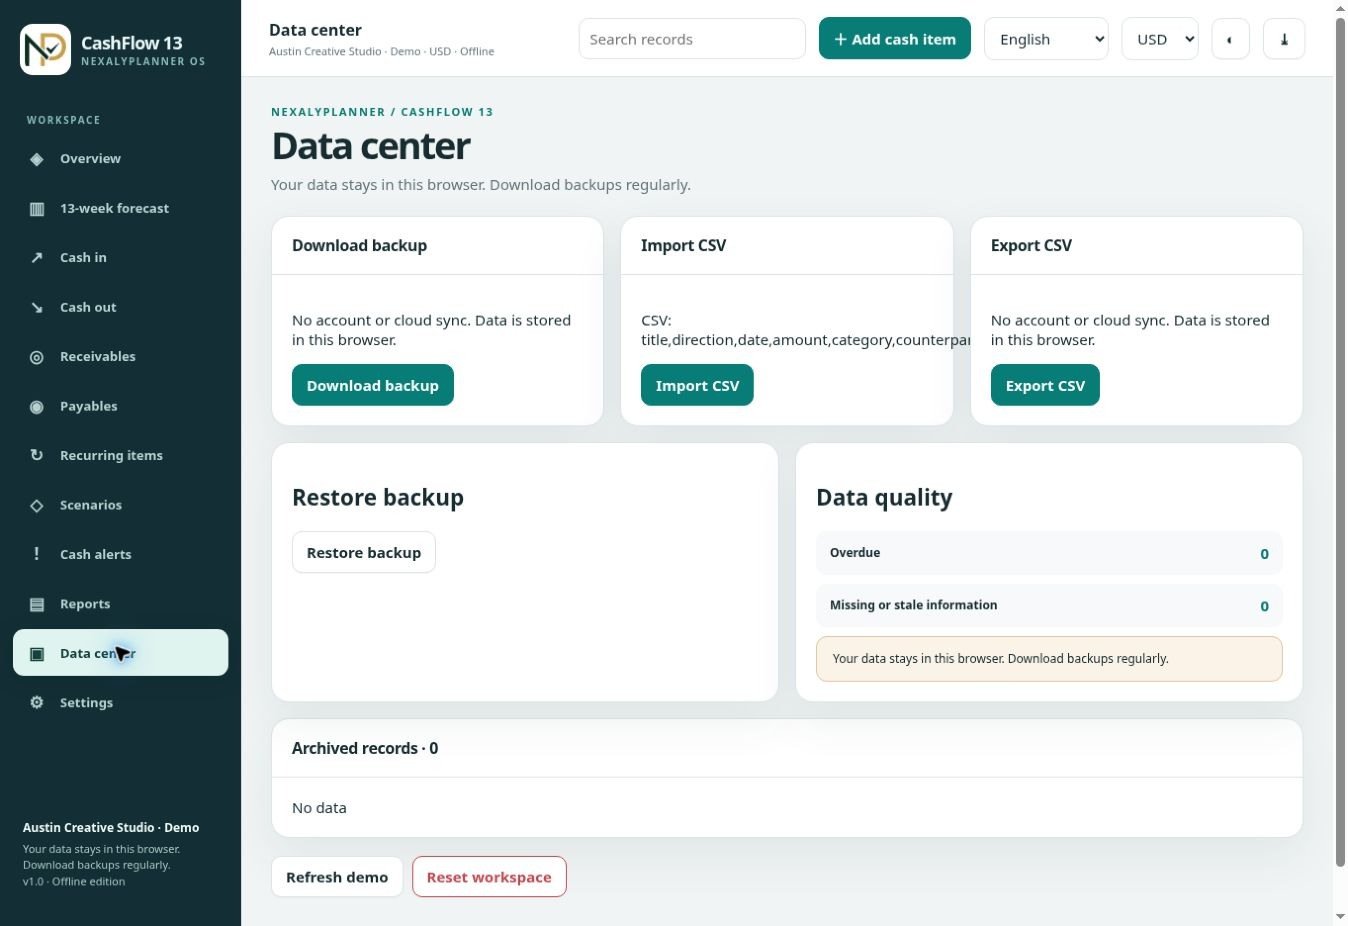Click the Archived records · 0 heading
1348x926 pixels.
(365, 748)
